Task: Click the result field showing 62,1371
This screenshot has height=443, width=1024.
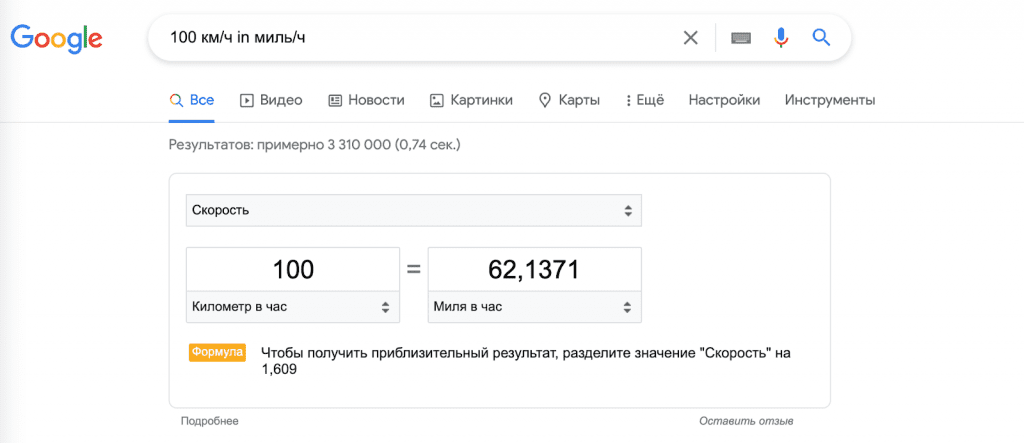Action: [534, 269]
